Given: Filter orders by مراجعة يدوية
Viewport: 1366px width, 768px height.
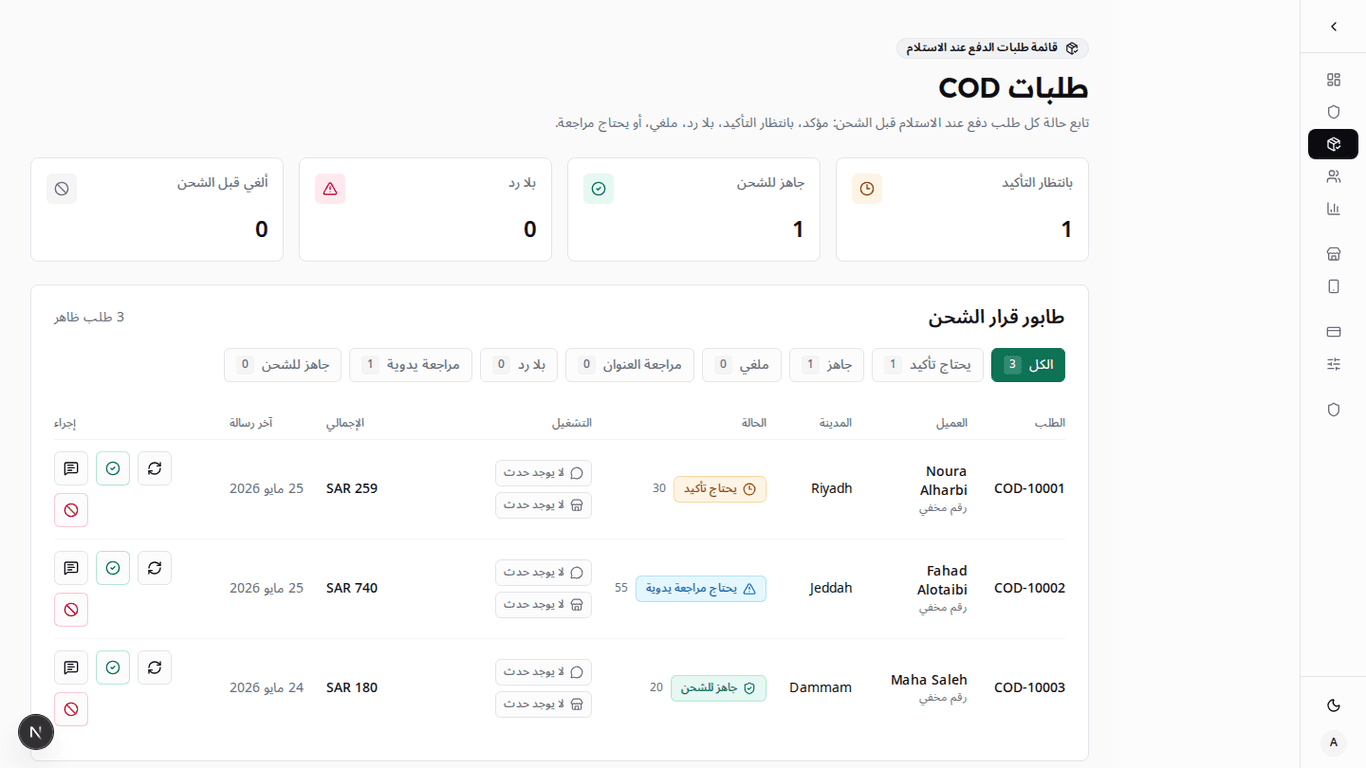Looking at the screenshot, I should [411, 365].
